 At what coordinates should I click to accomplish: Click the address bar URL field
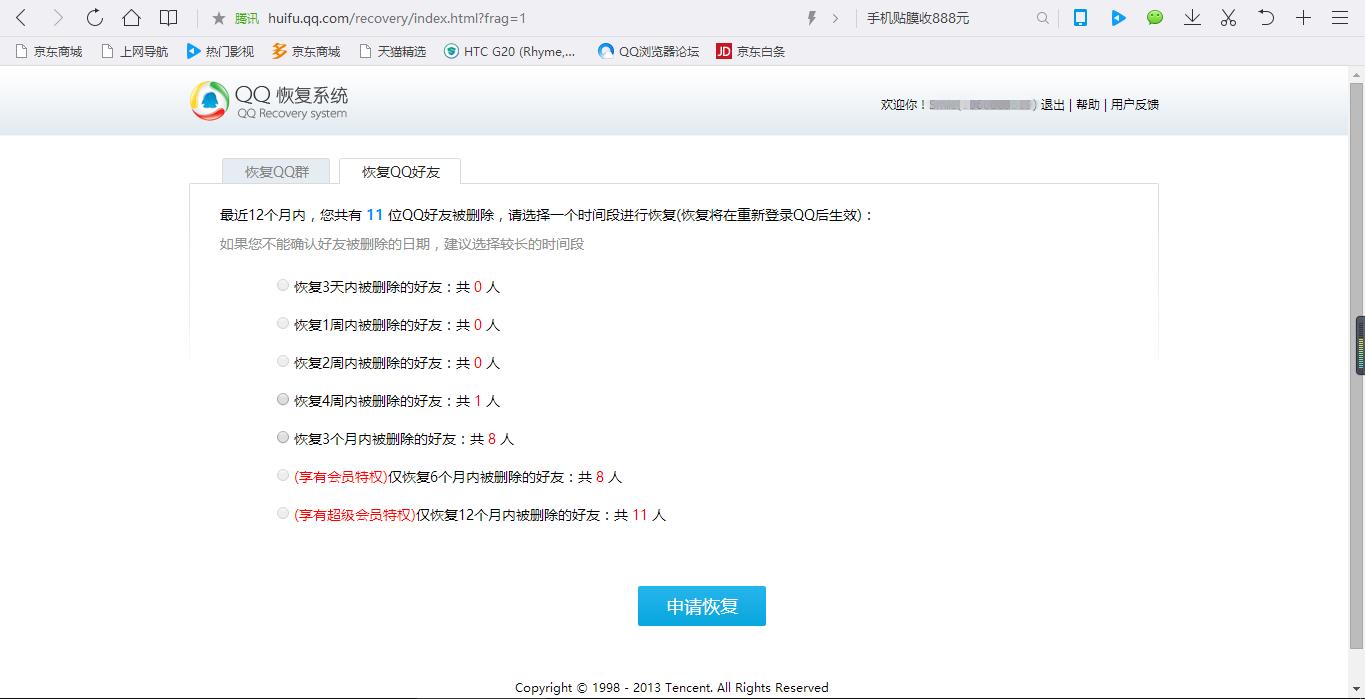[500, 18]
